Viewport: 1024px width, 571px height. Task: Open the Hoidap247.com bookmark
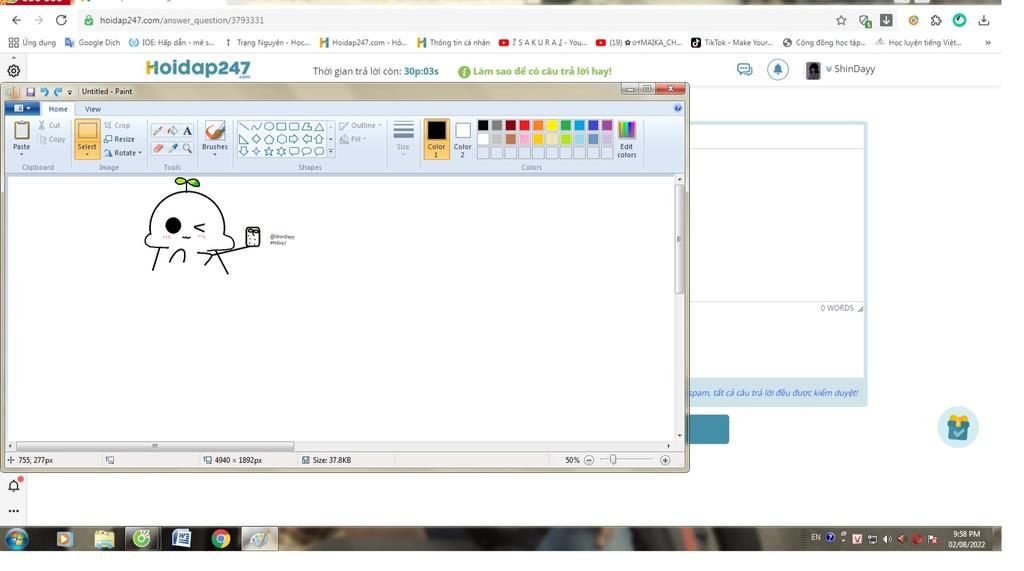[363, 42]
